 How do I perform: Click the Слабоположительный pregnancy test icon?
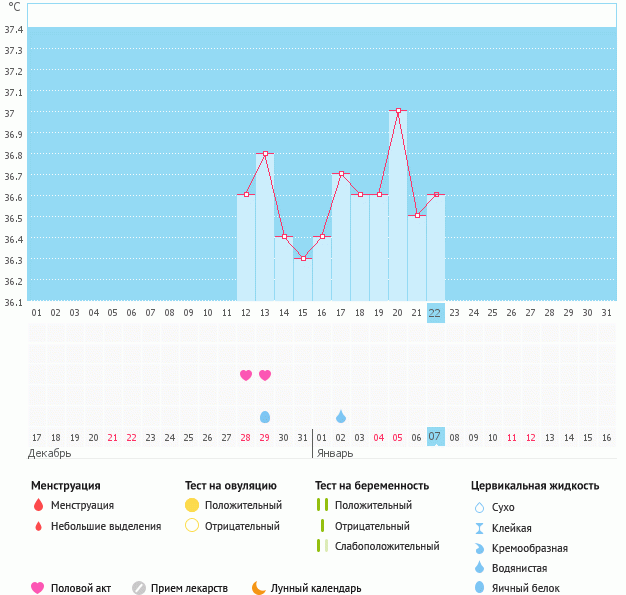pos(323,546)
